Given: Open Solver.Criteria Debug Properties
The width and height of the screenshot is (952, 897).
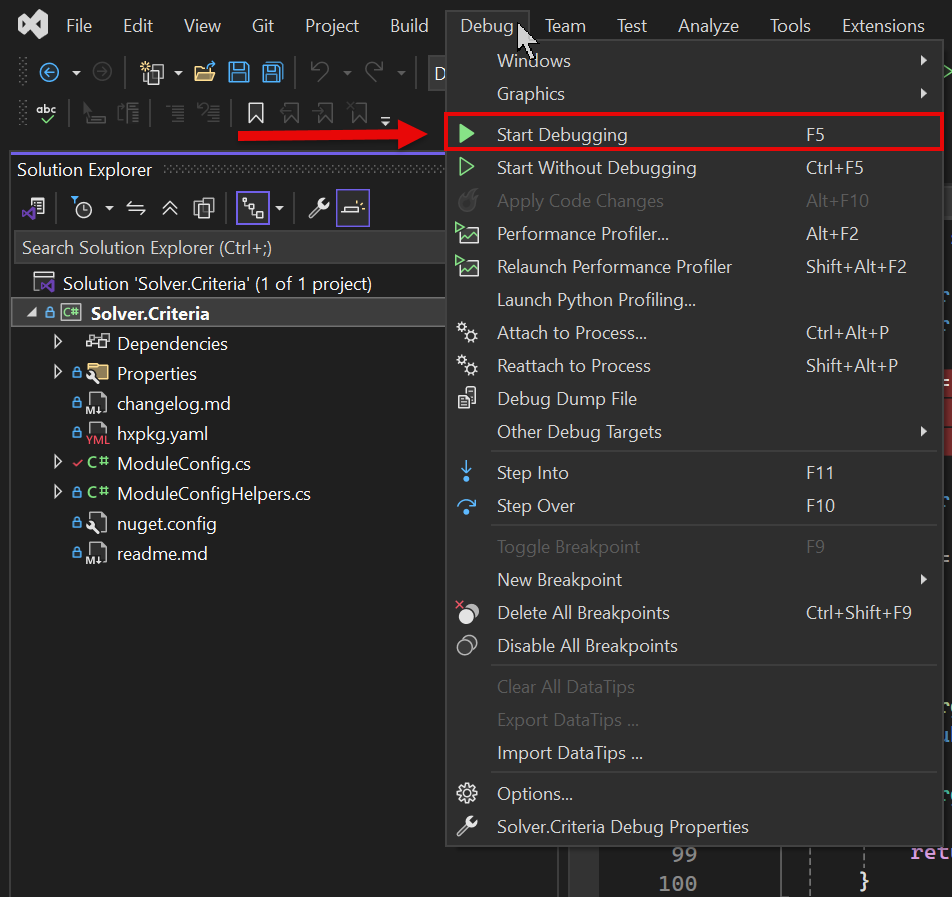Looking at the screenshot, I should pos(693,827).
